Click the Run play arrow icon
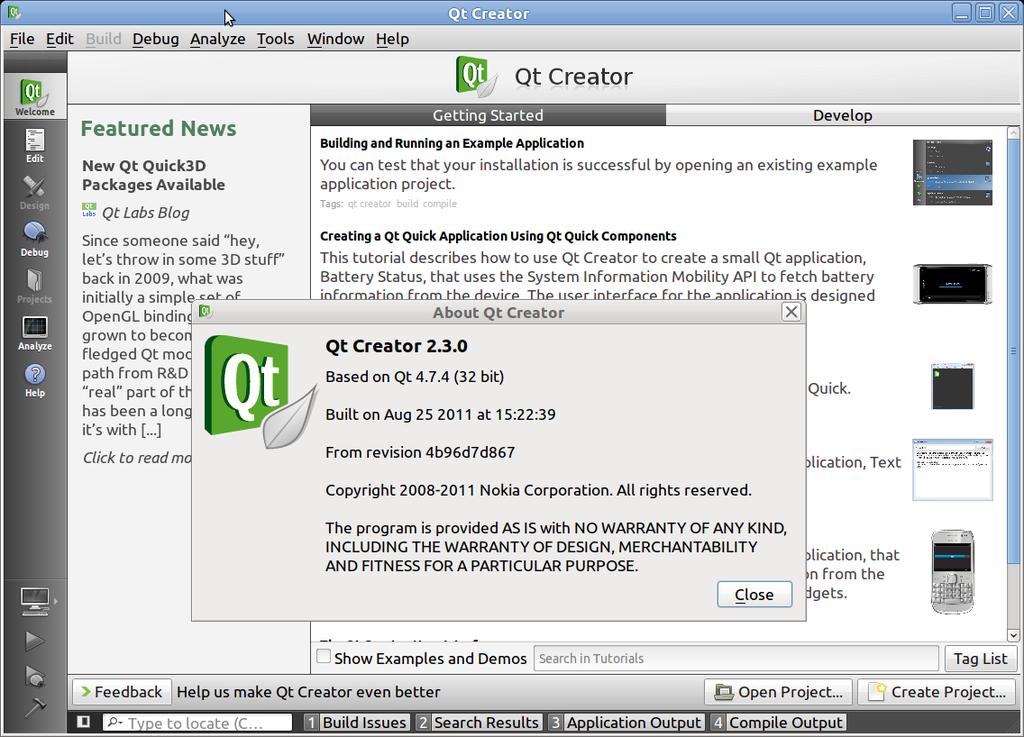 click(x=35, y=641)
